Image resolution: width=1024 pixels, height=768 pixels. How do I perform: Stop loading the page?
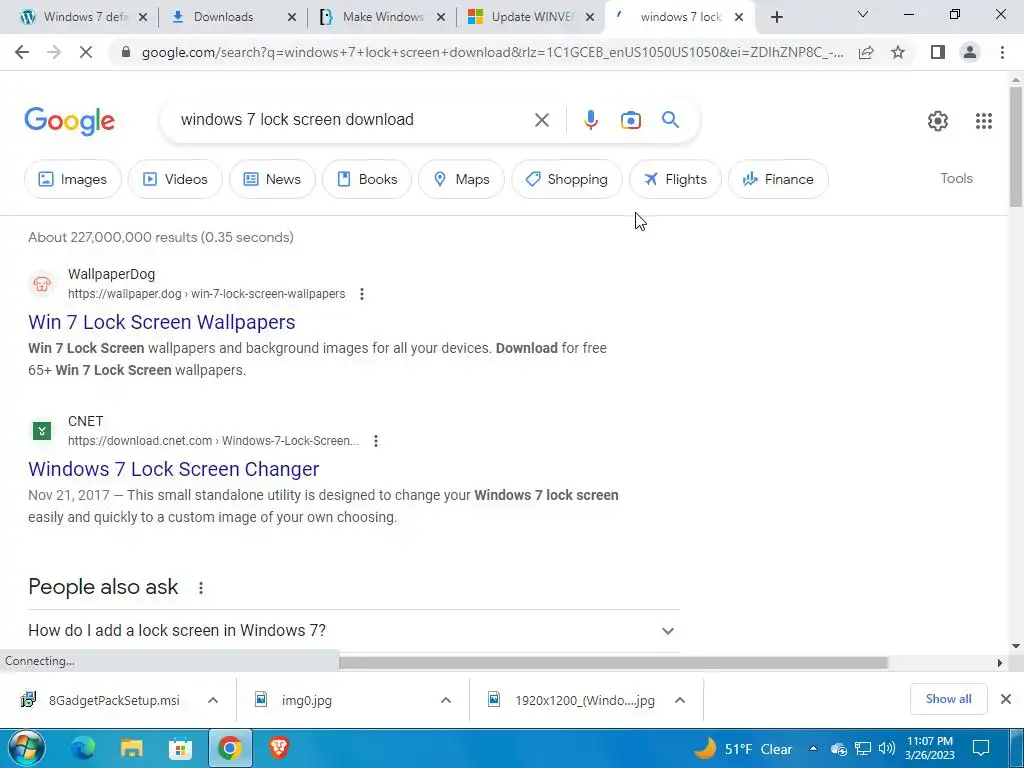point(86,52)
